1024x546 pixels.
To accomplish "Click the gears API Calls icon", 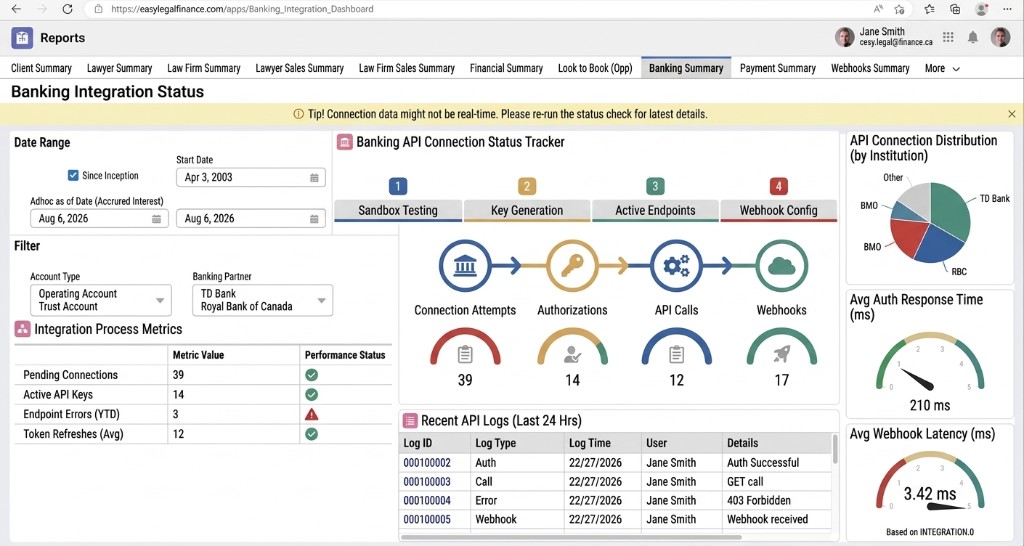I will tap(677, 266).
